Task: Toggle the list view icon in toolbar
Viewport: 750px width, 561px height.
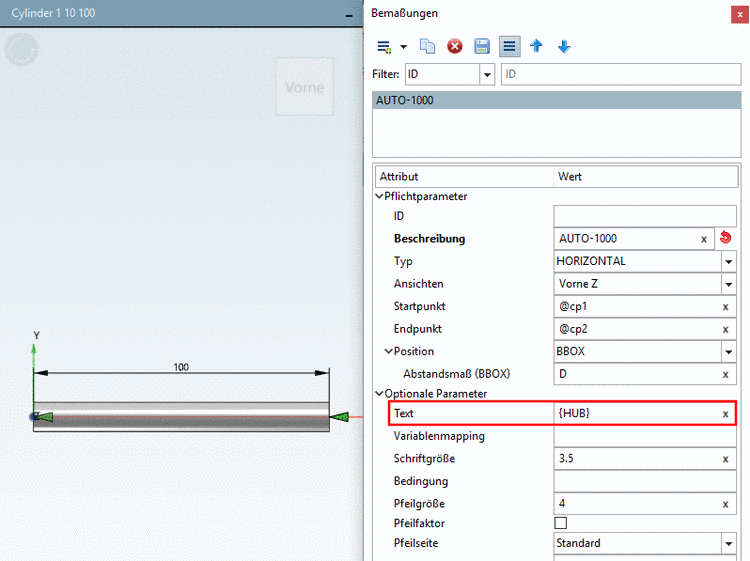Action: (509, 46)
